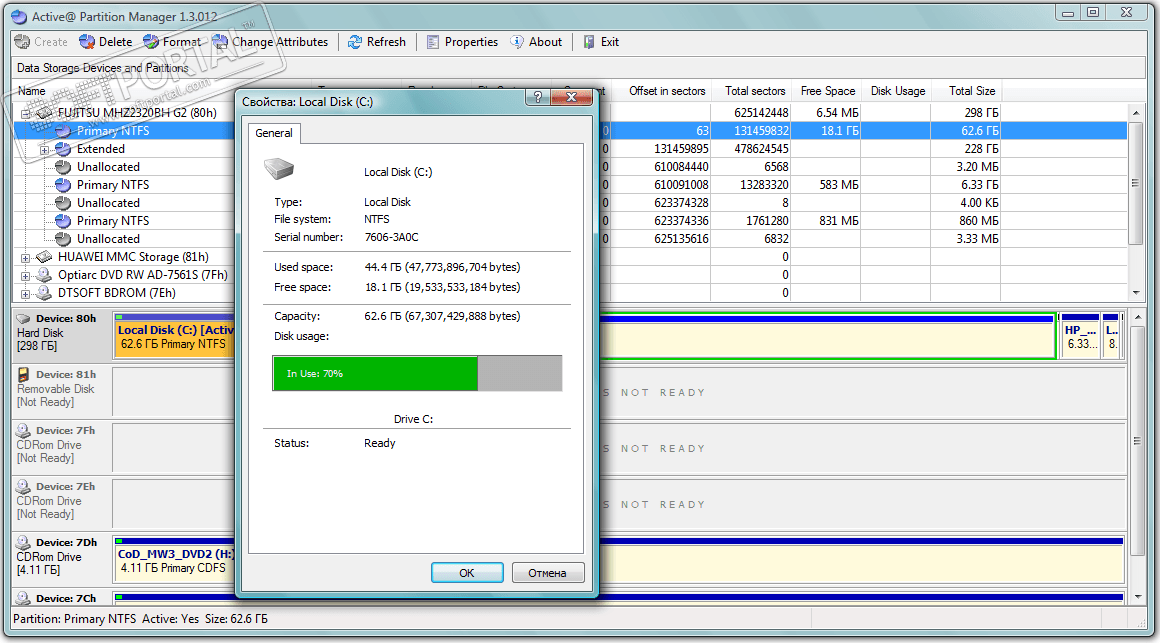Click the Extended partition icon
The height and width of the screenshot is (643, 1160).
point(63,149)
